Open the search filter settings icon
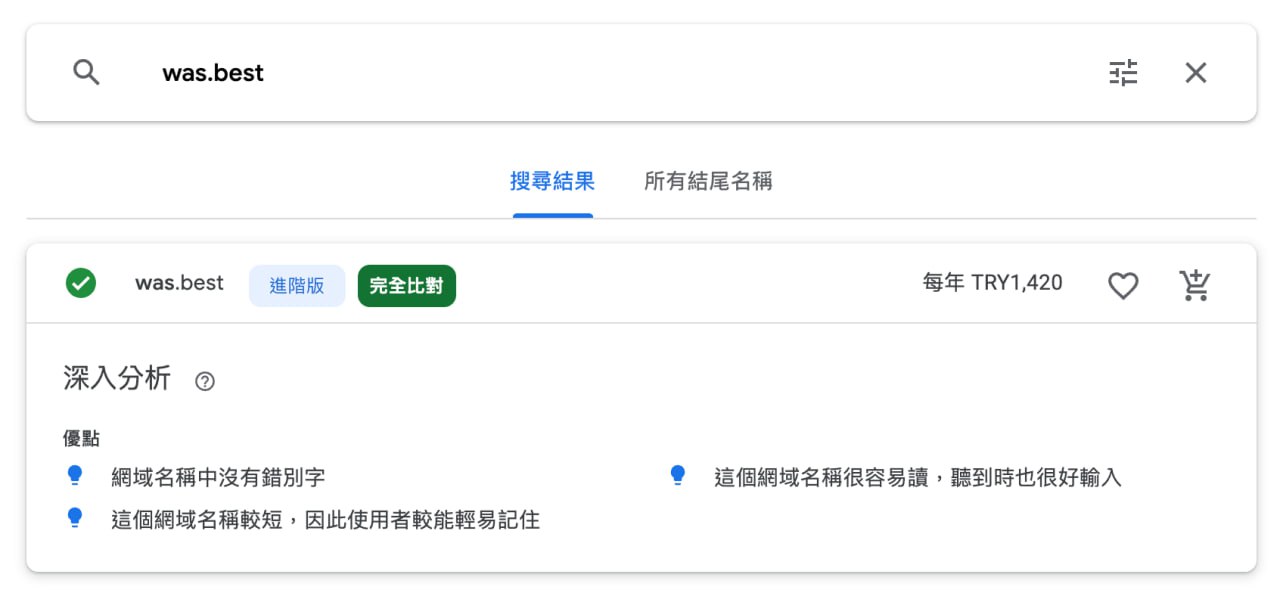The height and width of the screenshot is (590, 1280). [1124, 73]
